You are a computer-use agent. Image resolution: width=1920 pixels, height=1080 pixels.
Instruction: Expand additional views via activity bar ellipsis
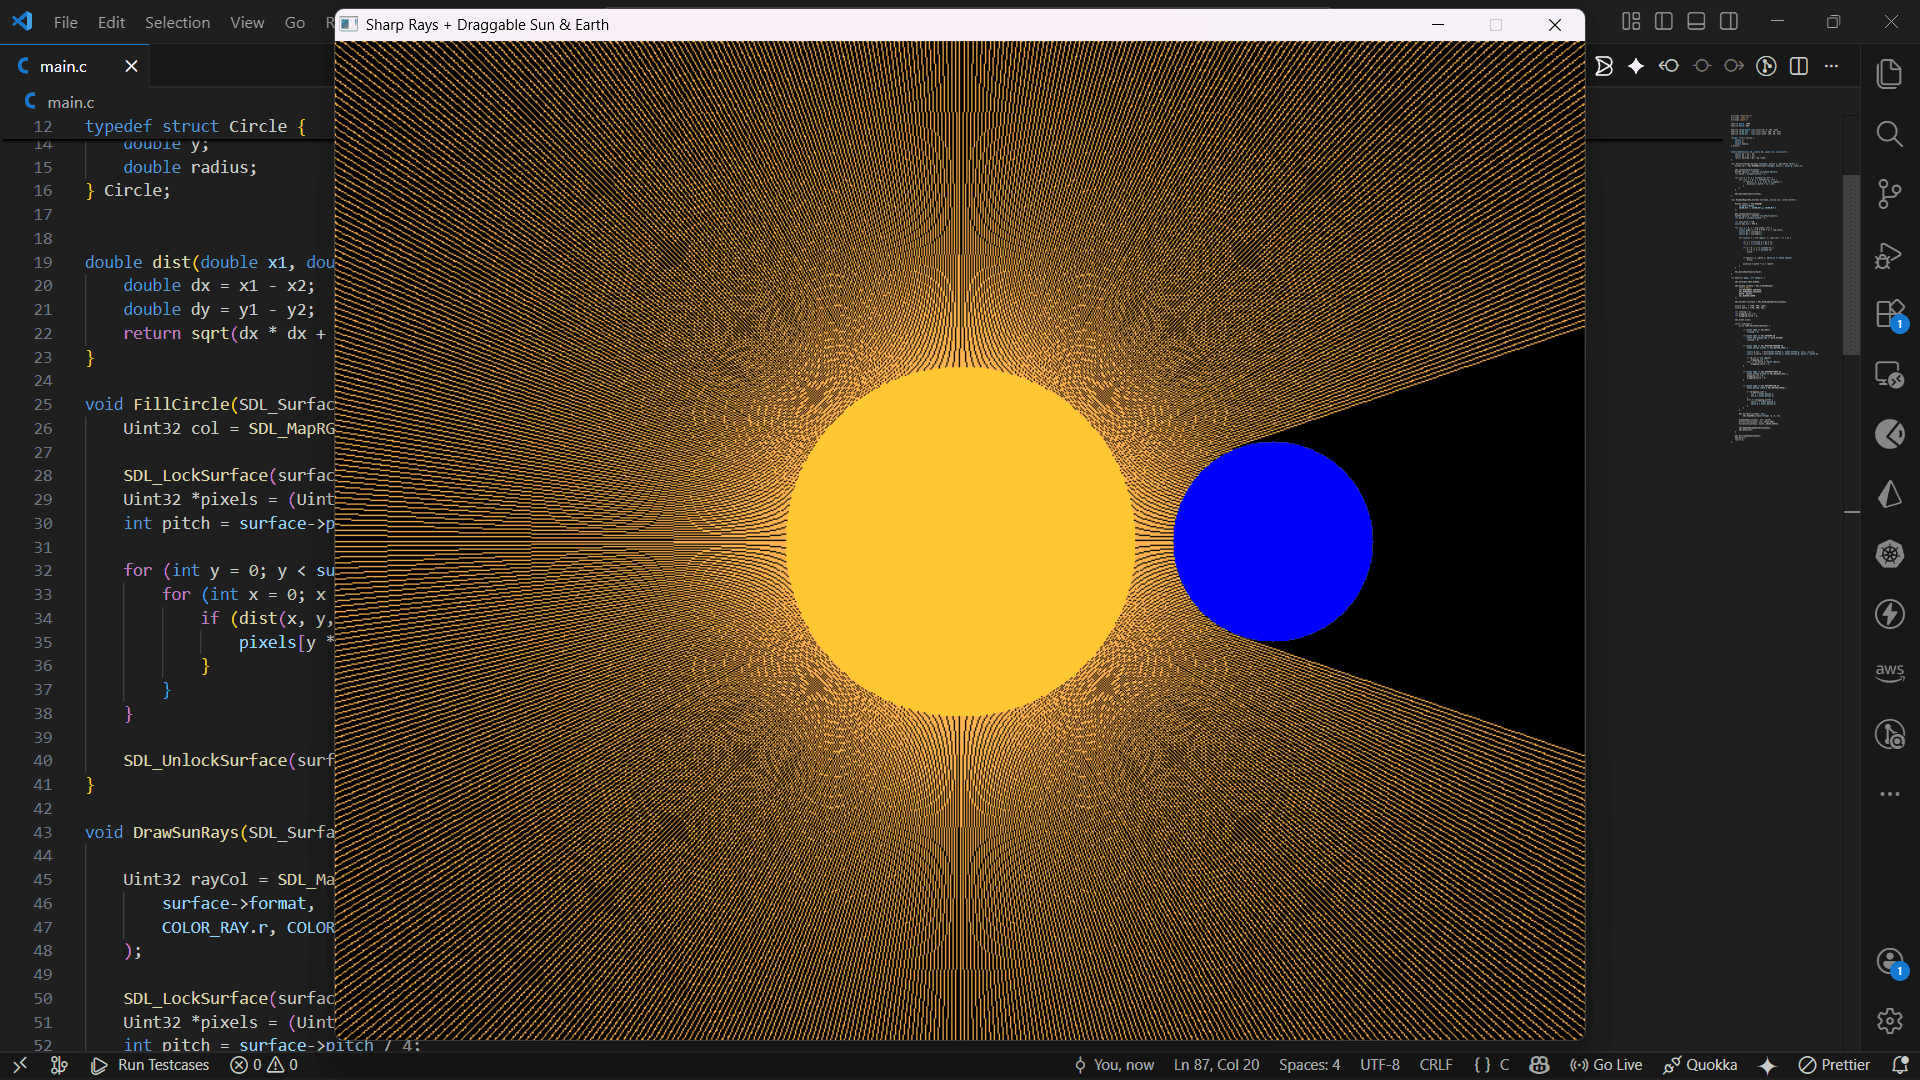point(1890,794)
